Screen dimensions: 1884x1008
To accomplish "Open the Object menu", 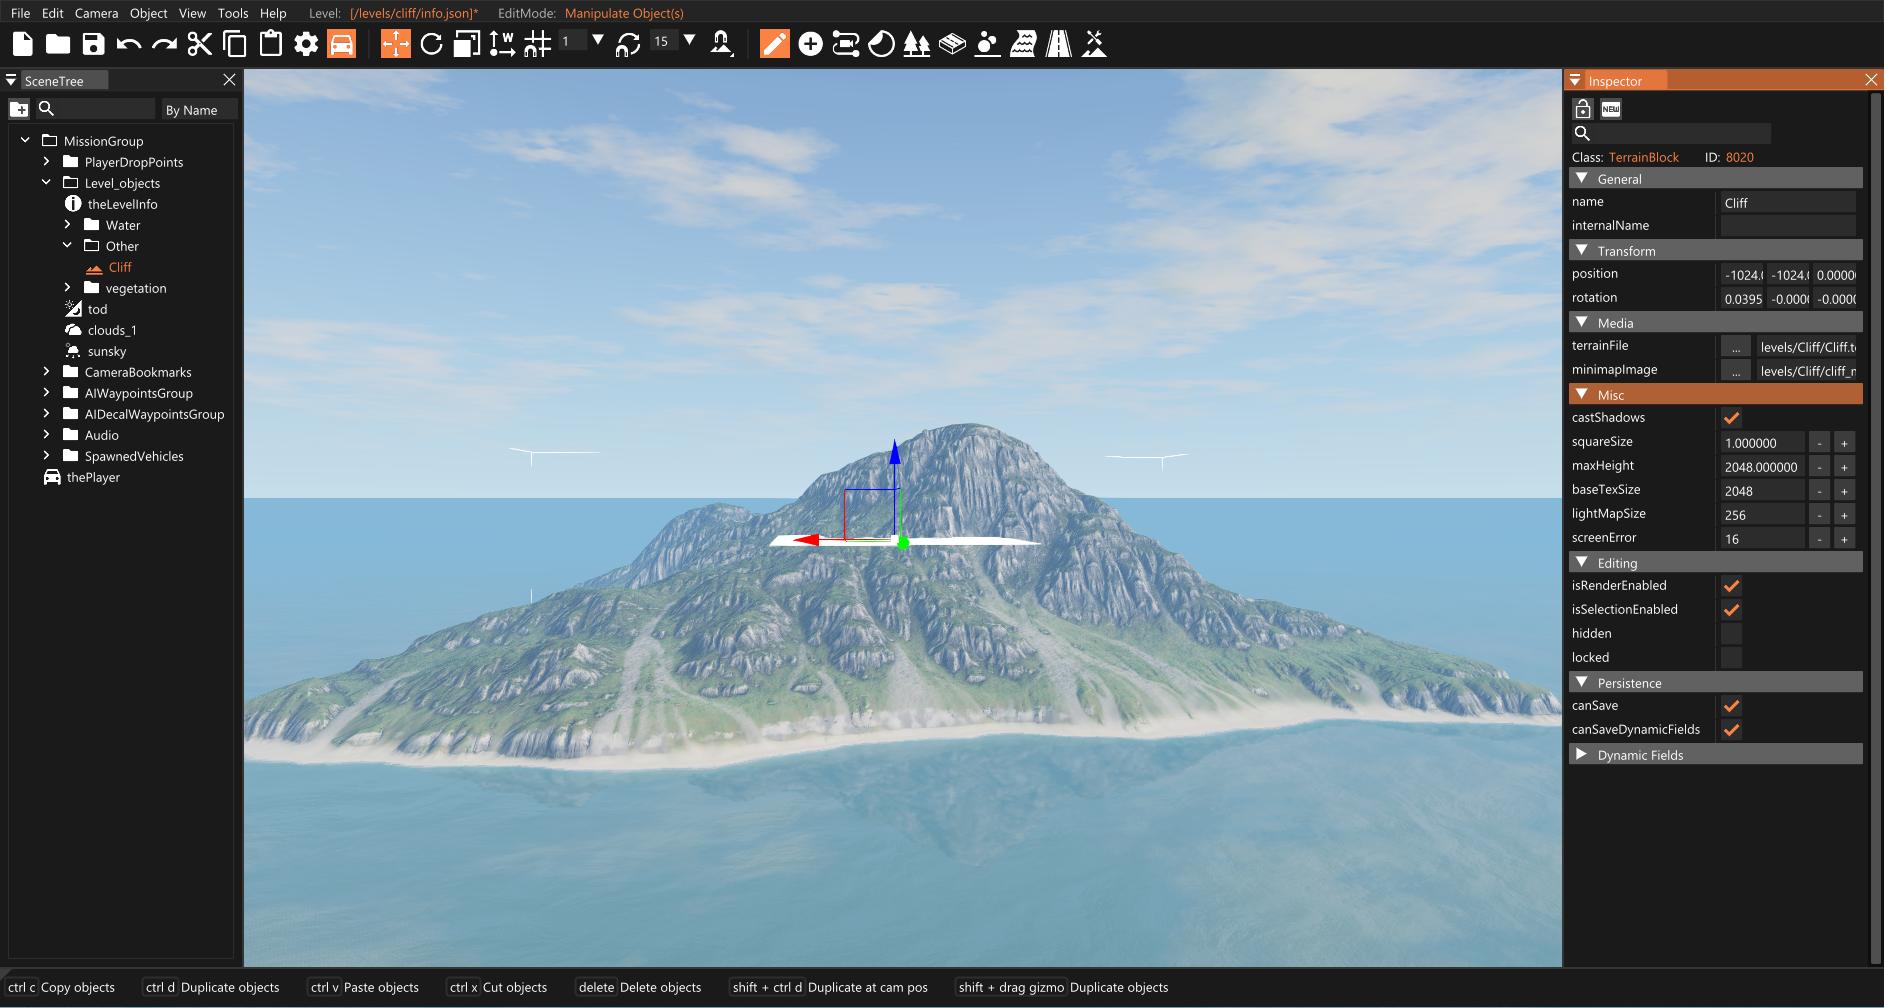I will click(148, 13).
